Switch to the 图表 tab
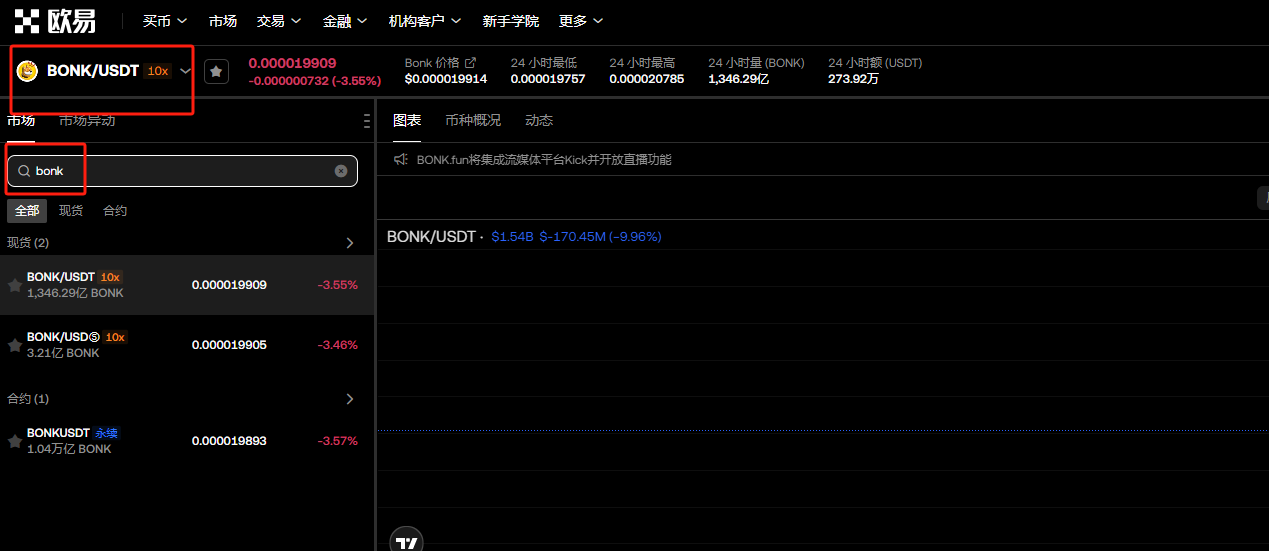Screen dimensions: 1269x551 [407, 121]
